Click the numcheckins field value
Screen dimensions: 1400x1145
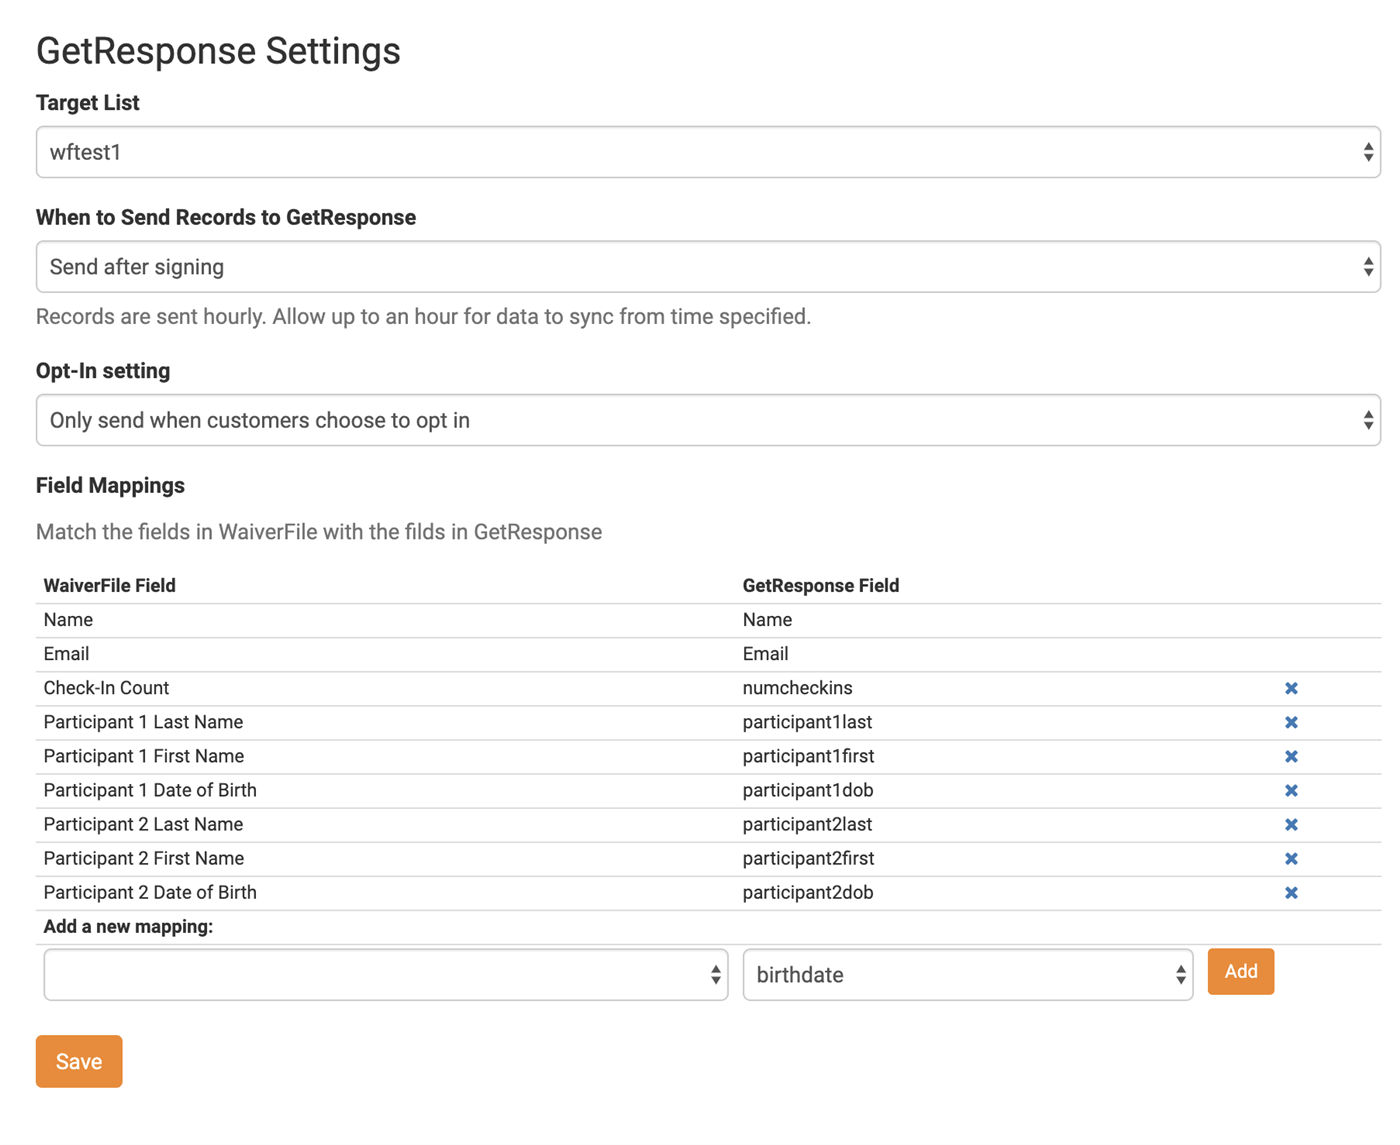797,688
